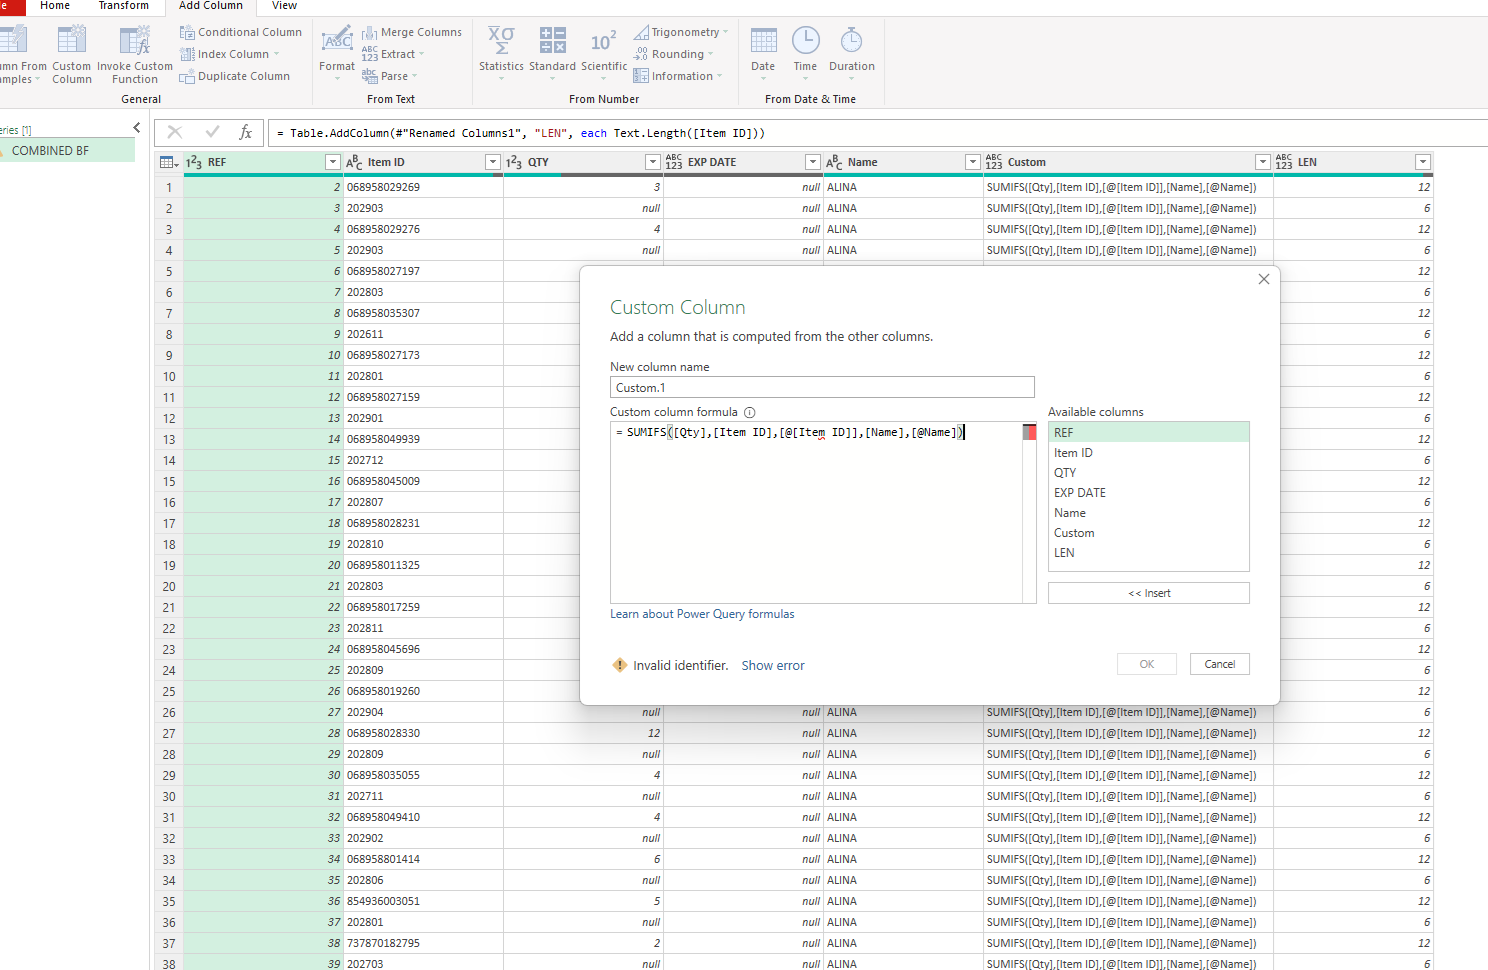Open the Format text menu
This screenshot has height=970, width=1488.
coord(337,54)
